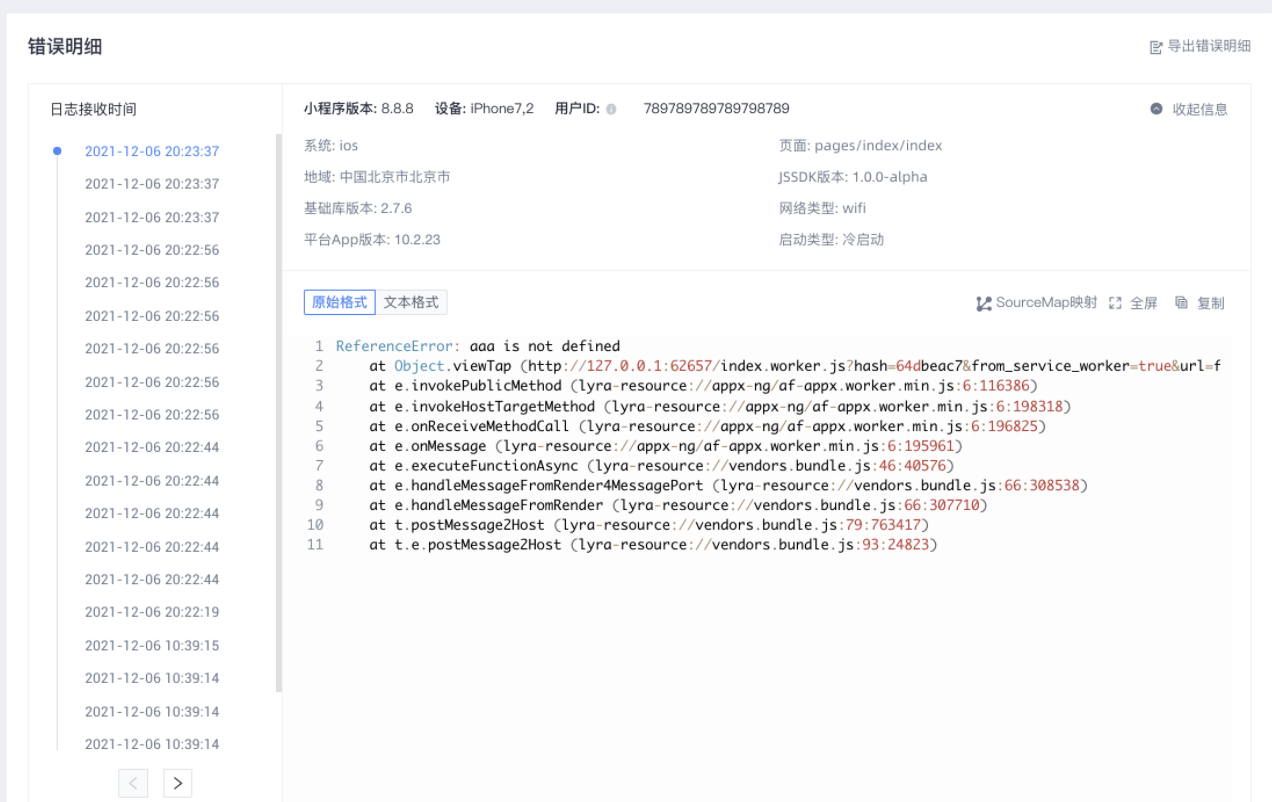Viewport: 1272px width, 802px height.
Task: Click the SourceMap映射 branch icon
Action: tap(984, 303)
